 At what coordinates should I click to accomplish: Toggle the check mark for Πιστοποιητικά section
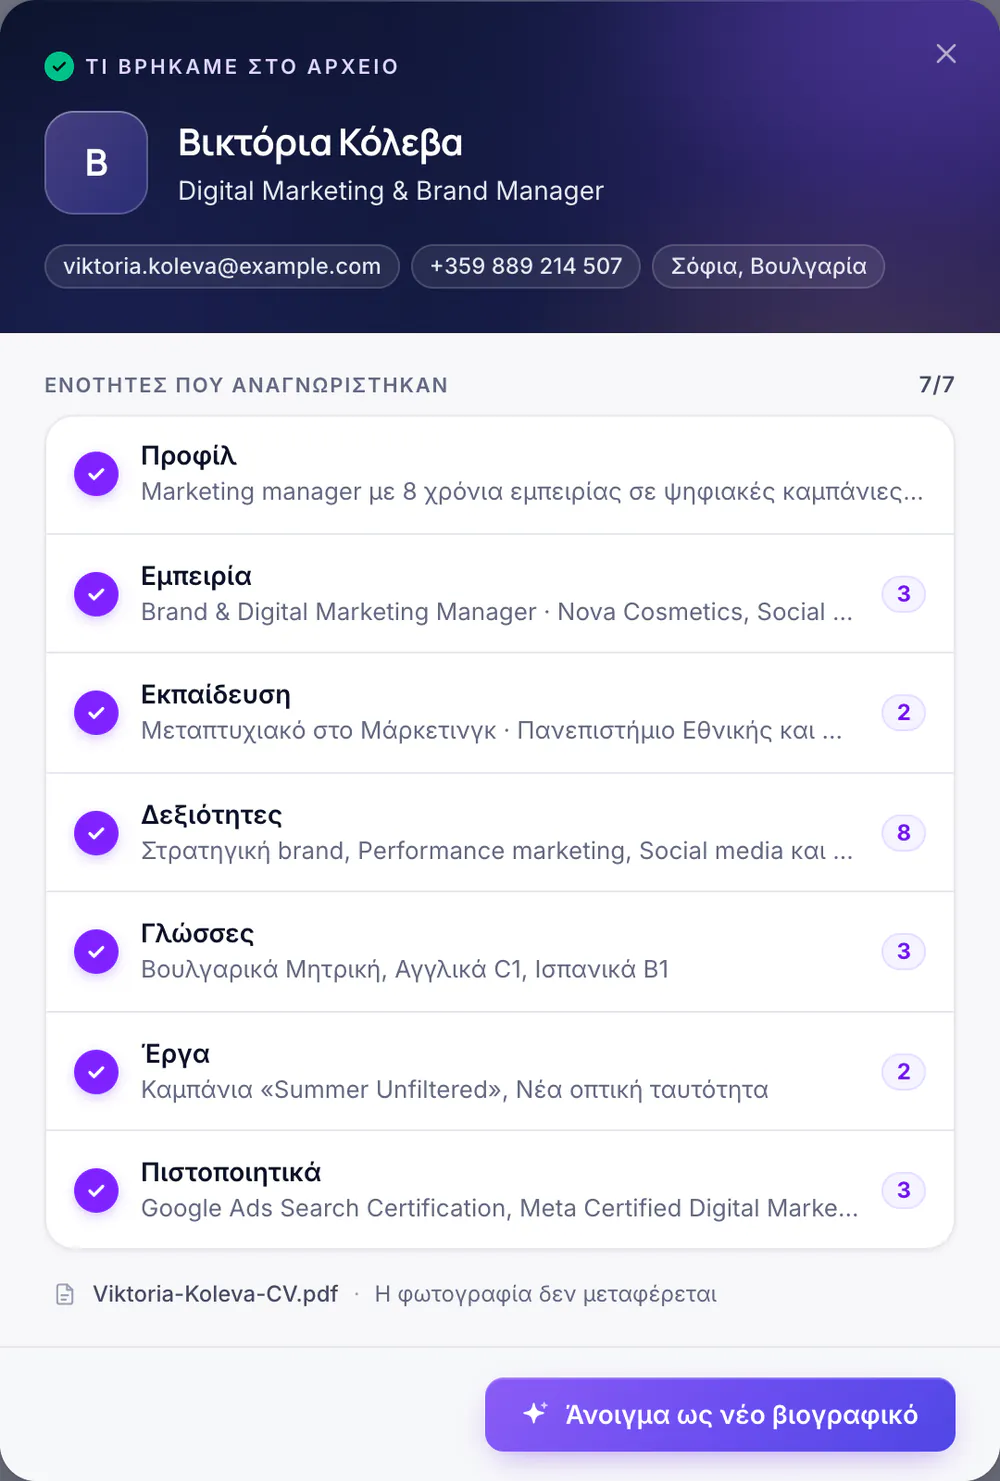pos(96,1190)
